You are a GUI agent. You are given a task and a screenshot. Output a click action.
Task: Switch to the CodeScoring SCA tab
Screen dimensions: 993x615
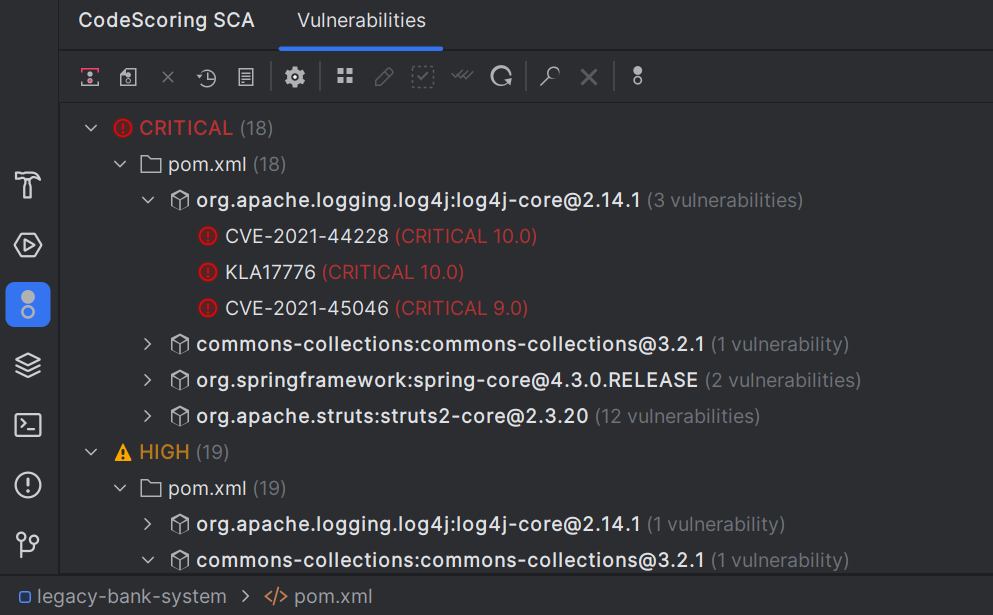(x=167, y=20)
